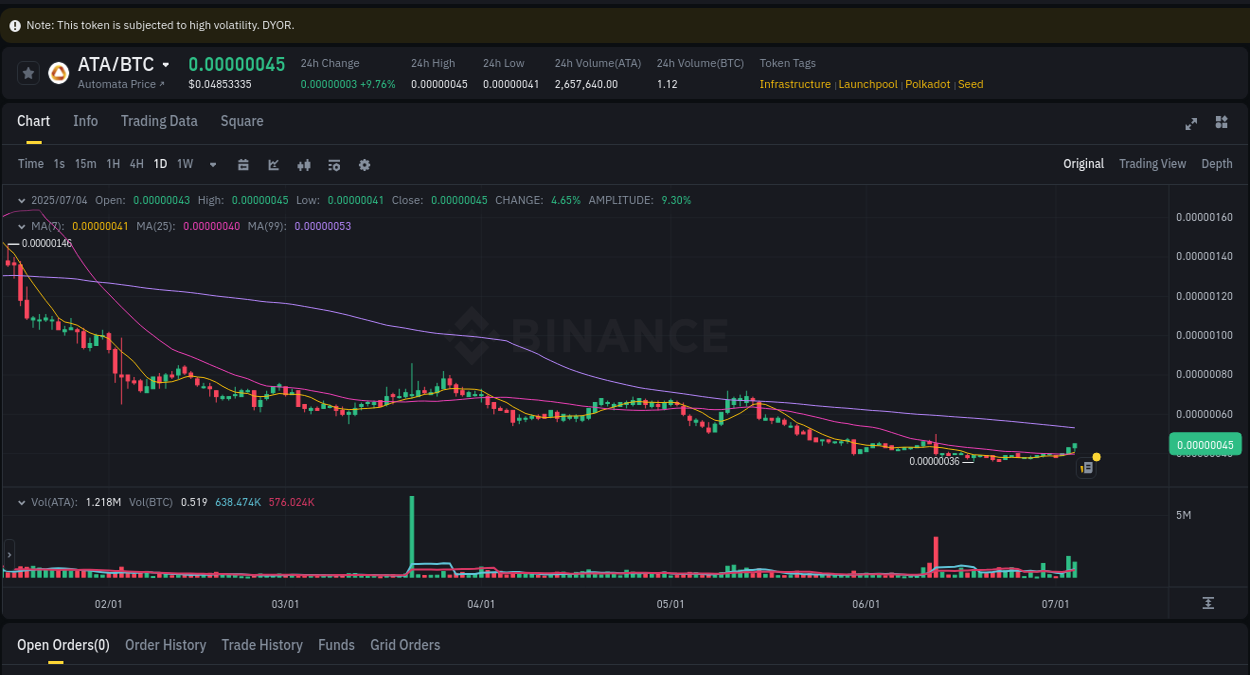Collapse the Vol(ATA) indicator row chevron

(21, 501)
